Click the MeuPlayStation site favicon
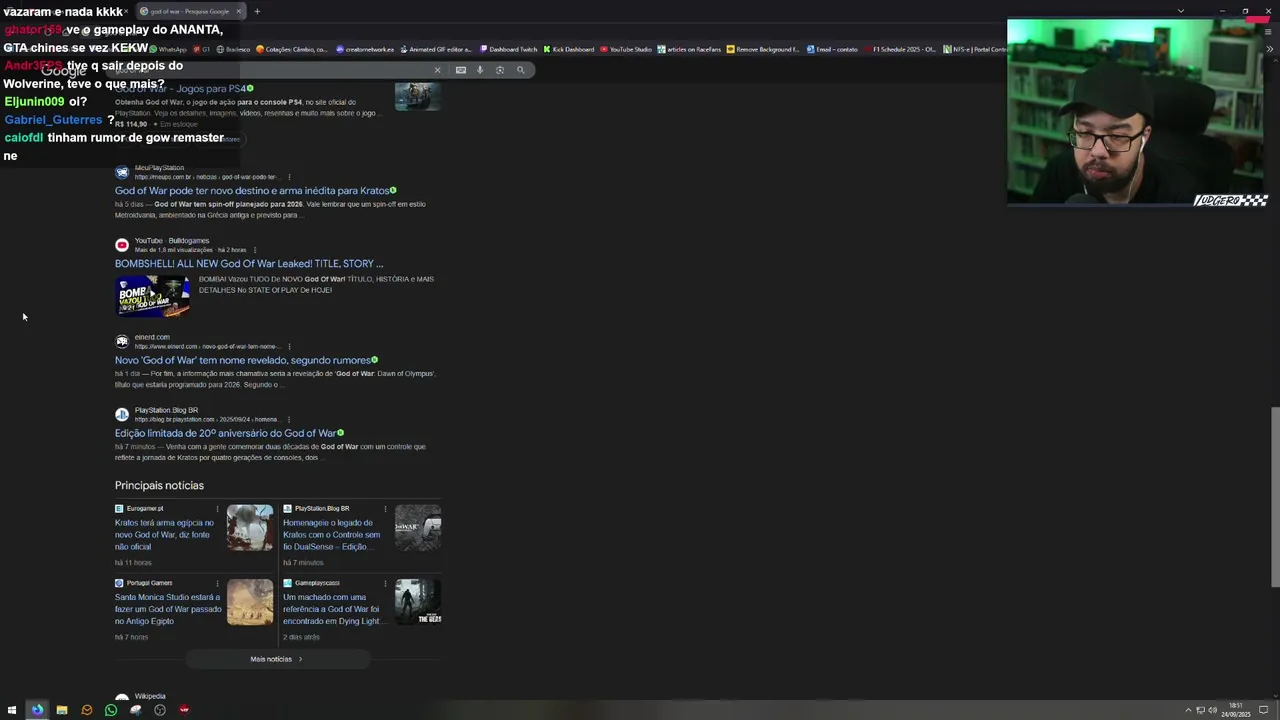The height and width of the screenshot is (720, 1280). pyautogui.click(x=122, y=172)
